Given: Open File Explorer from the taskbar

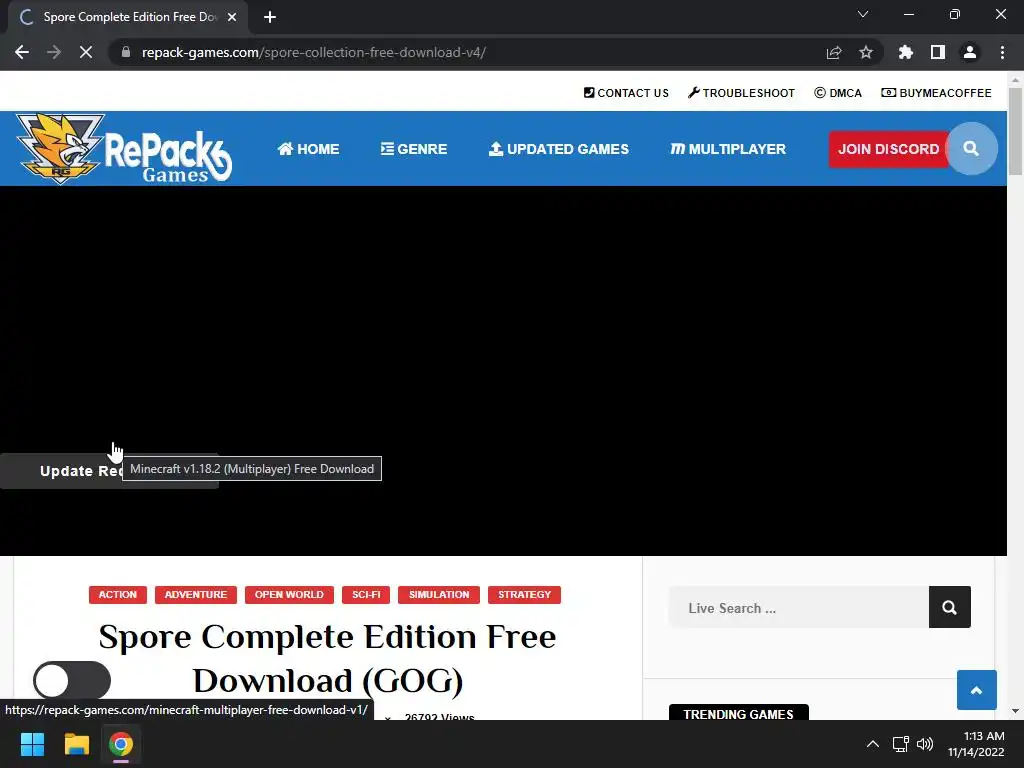Looking at the screenshot, I should (x=76, y=744).
